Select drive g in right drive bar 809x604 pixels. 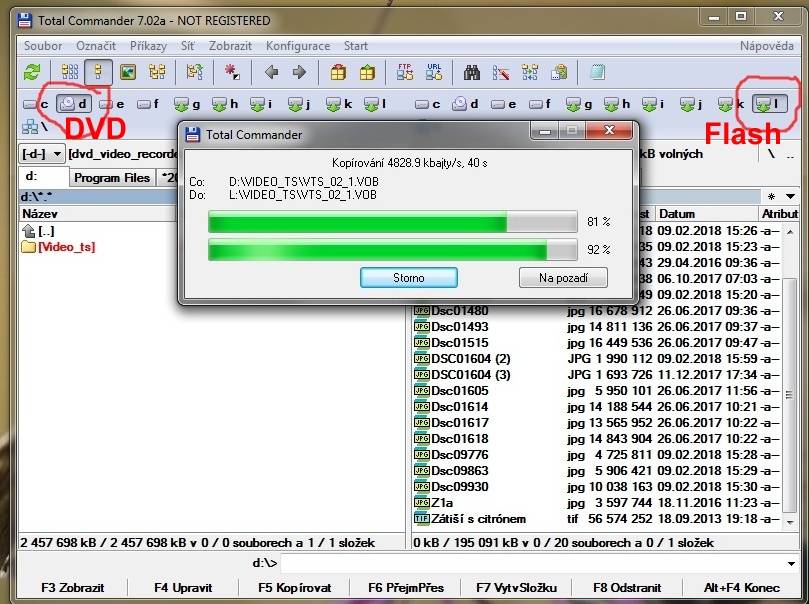[578, 104]
